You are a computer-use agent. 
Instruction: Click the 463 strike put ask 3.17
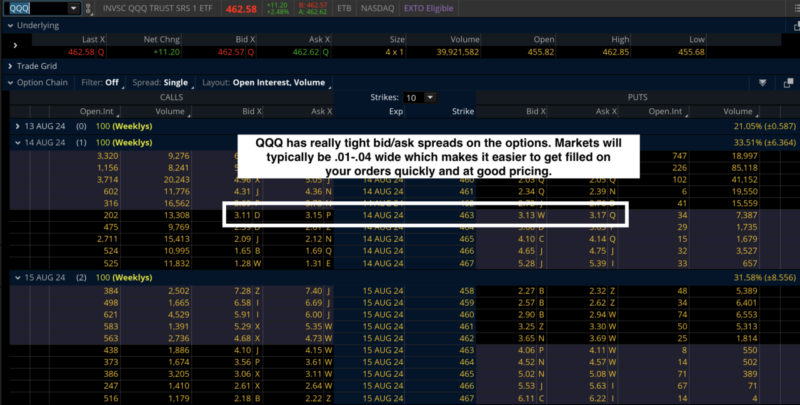[x=597, y=213]
